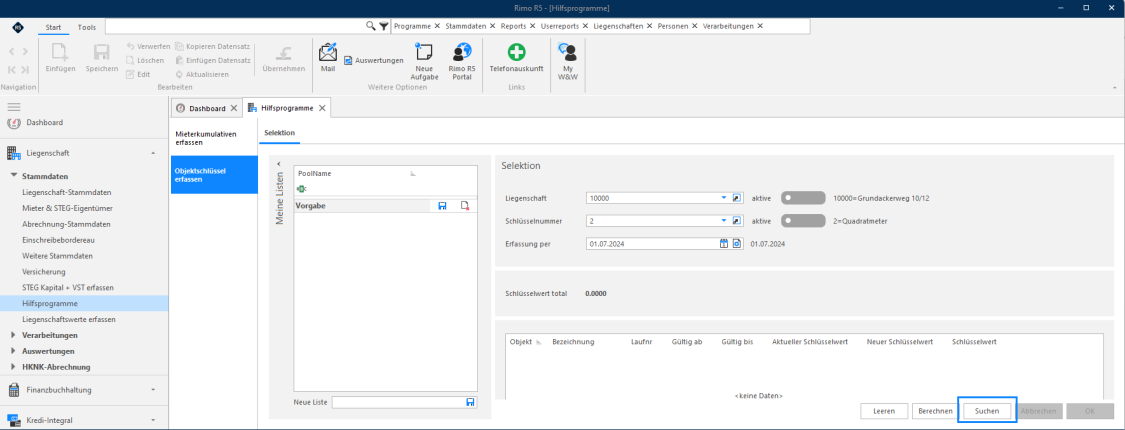Close the Dashboard tab

coord(233,108)
